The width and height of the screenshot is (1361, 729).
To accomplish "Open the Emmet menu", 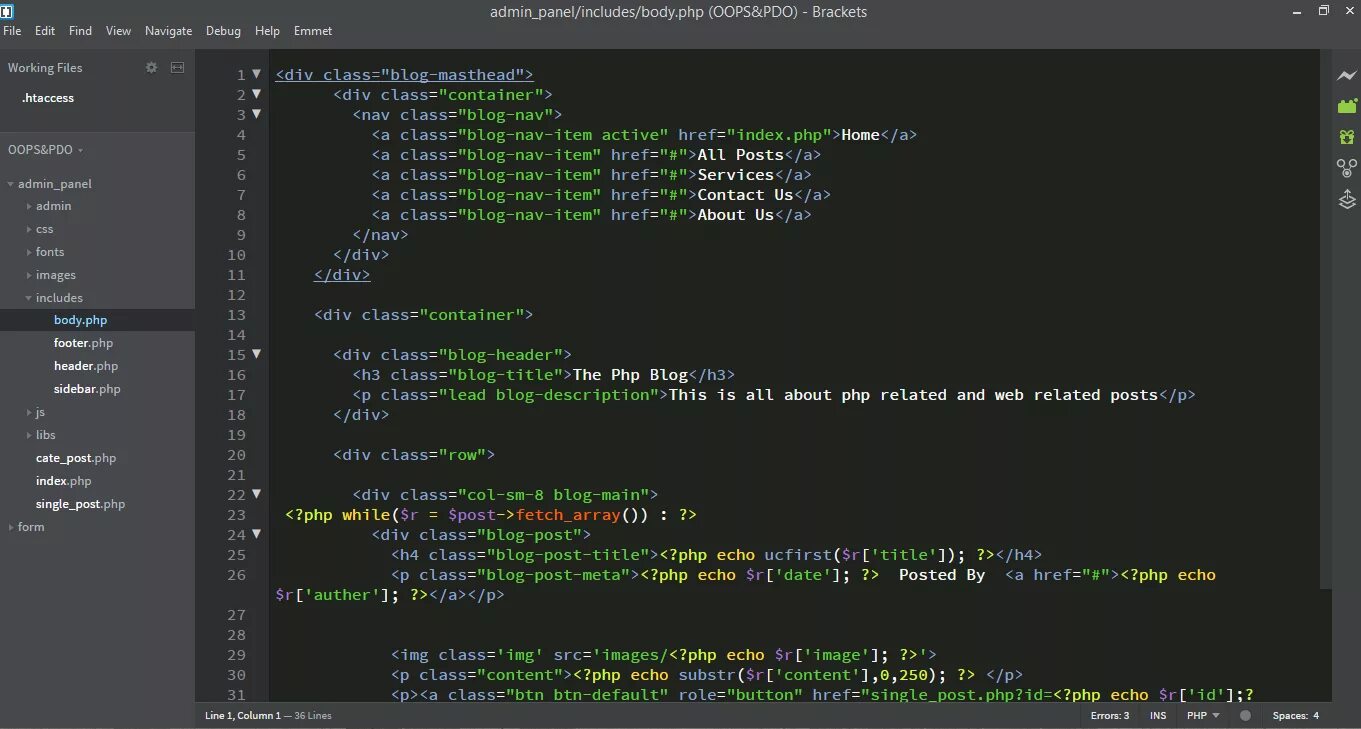I will tap(313, 31).
